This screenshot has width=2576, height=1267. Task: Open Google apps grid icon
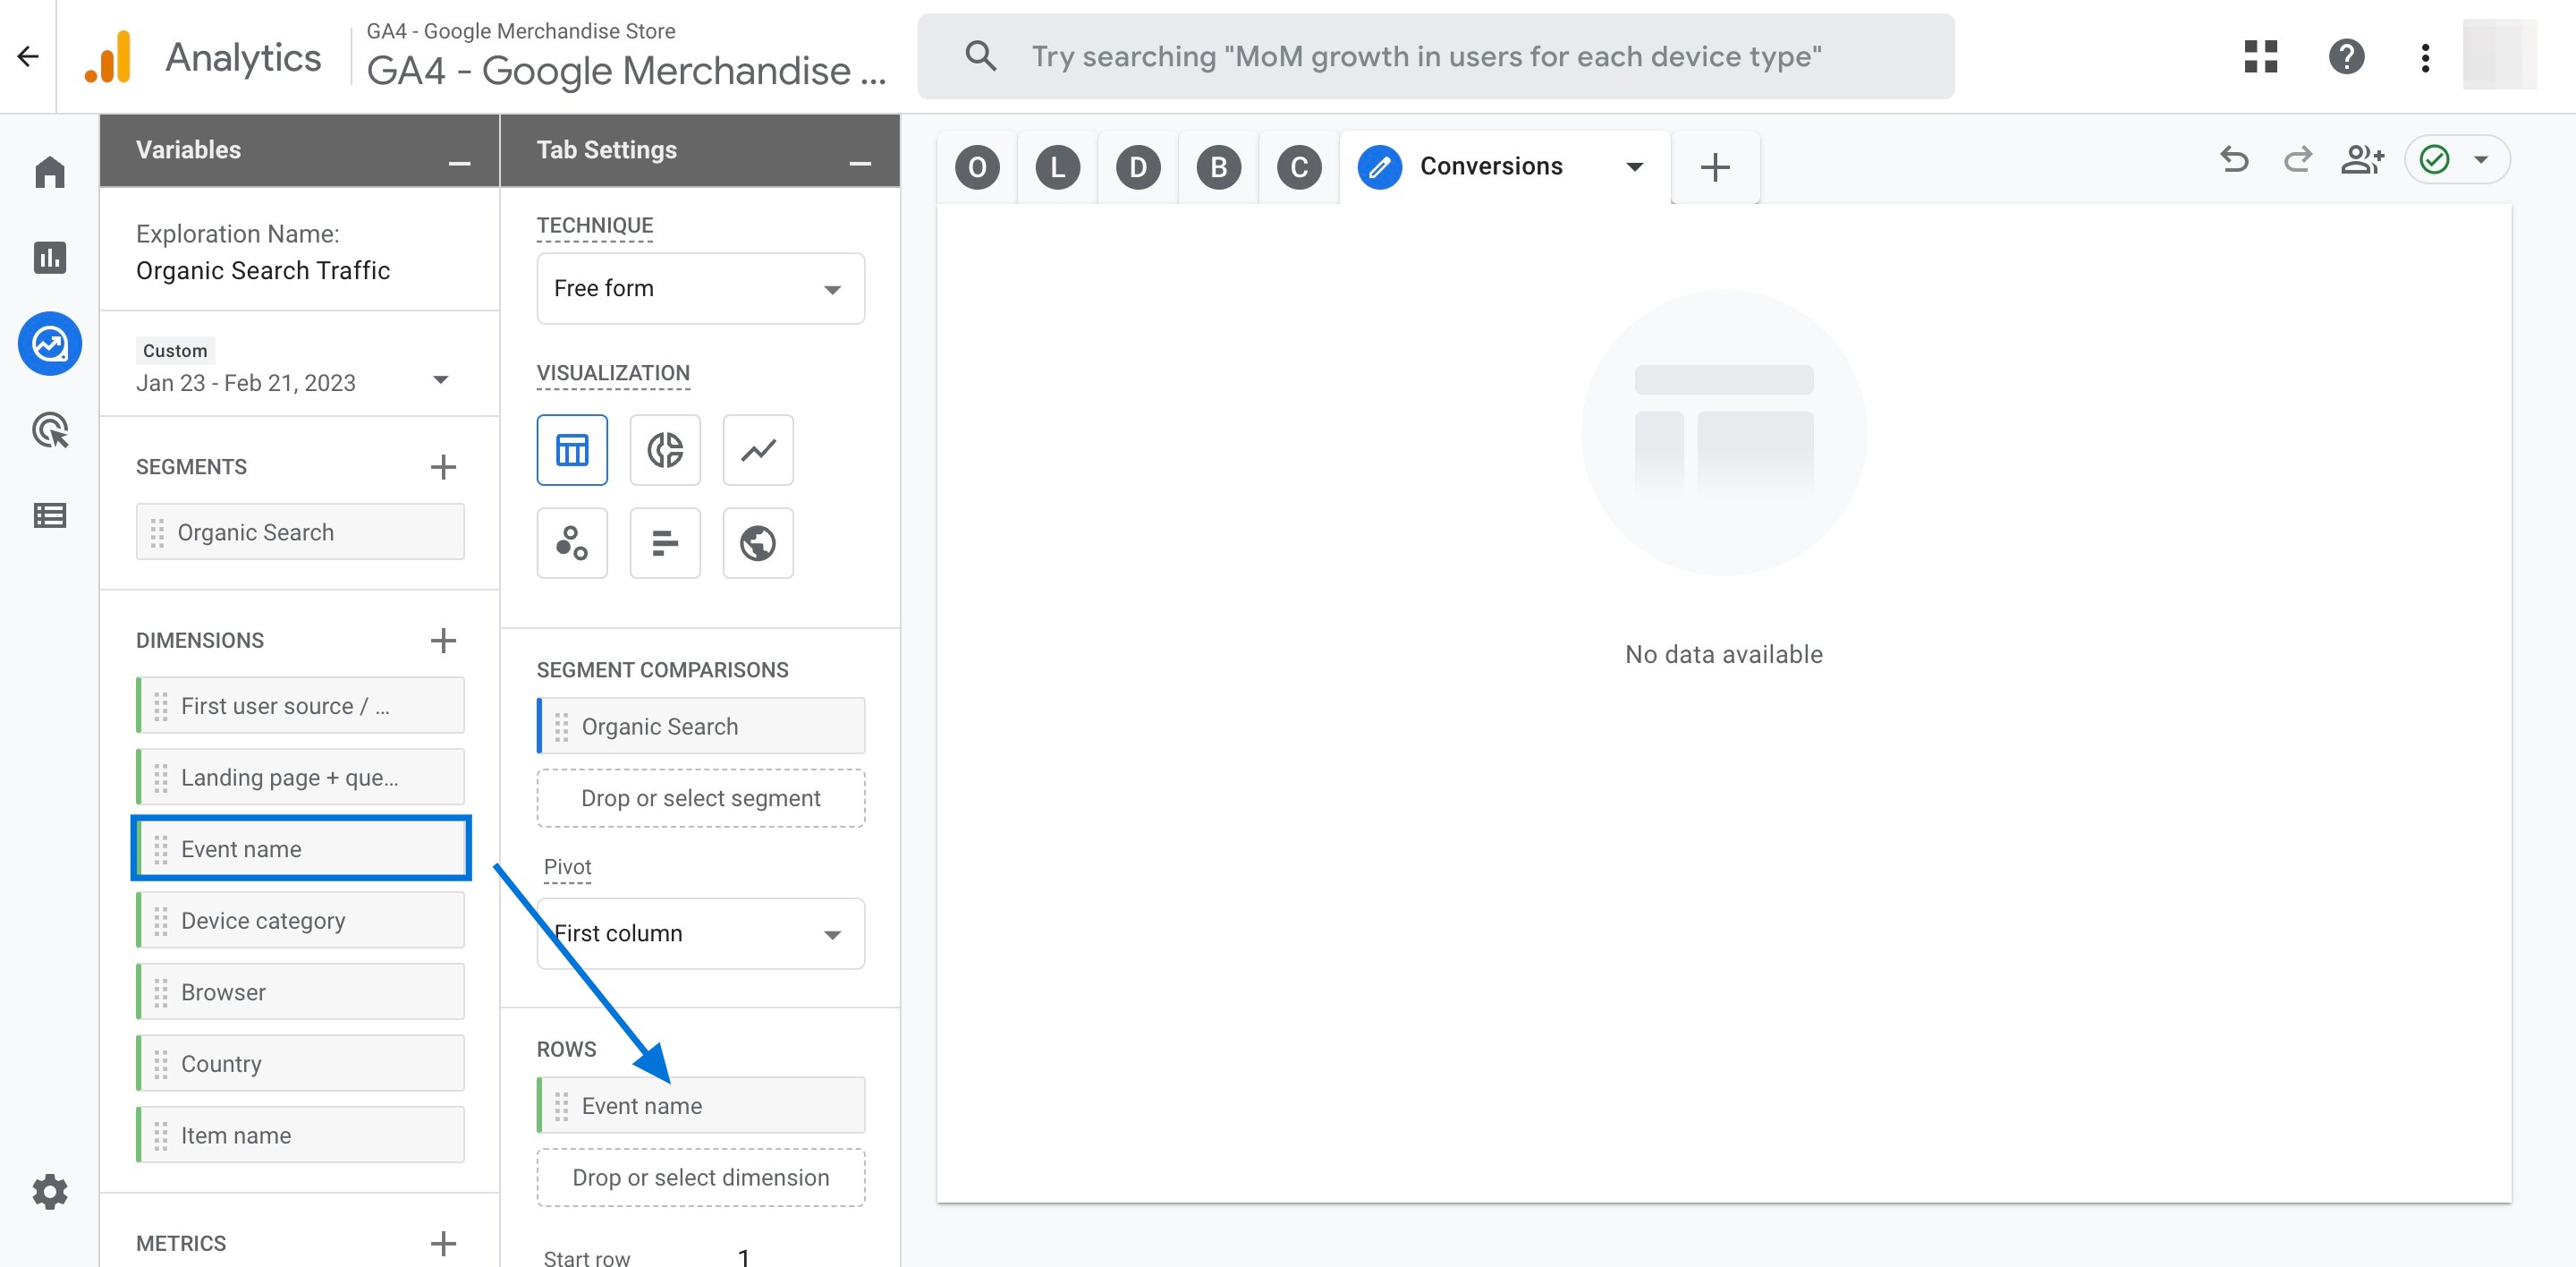click(x=2261, y=56)
